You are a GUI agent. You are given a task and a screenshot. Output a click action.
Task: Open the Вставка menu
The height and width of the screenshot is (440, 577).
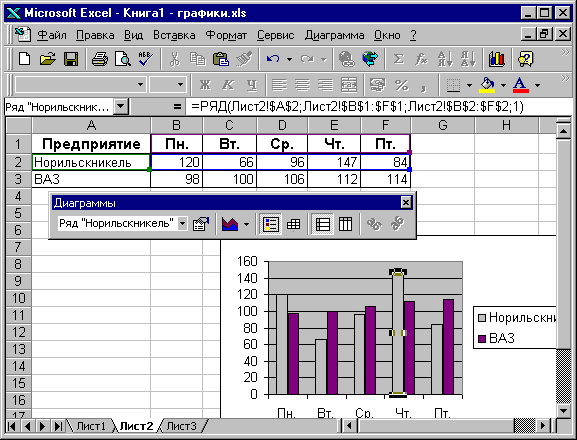click(x=174, y=35)
